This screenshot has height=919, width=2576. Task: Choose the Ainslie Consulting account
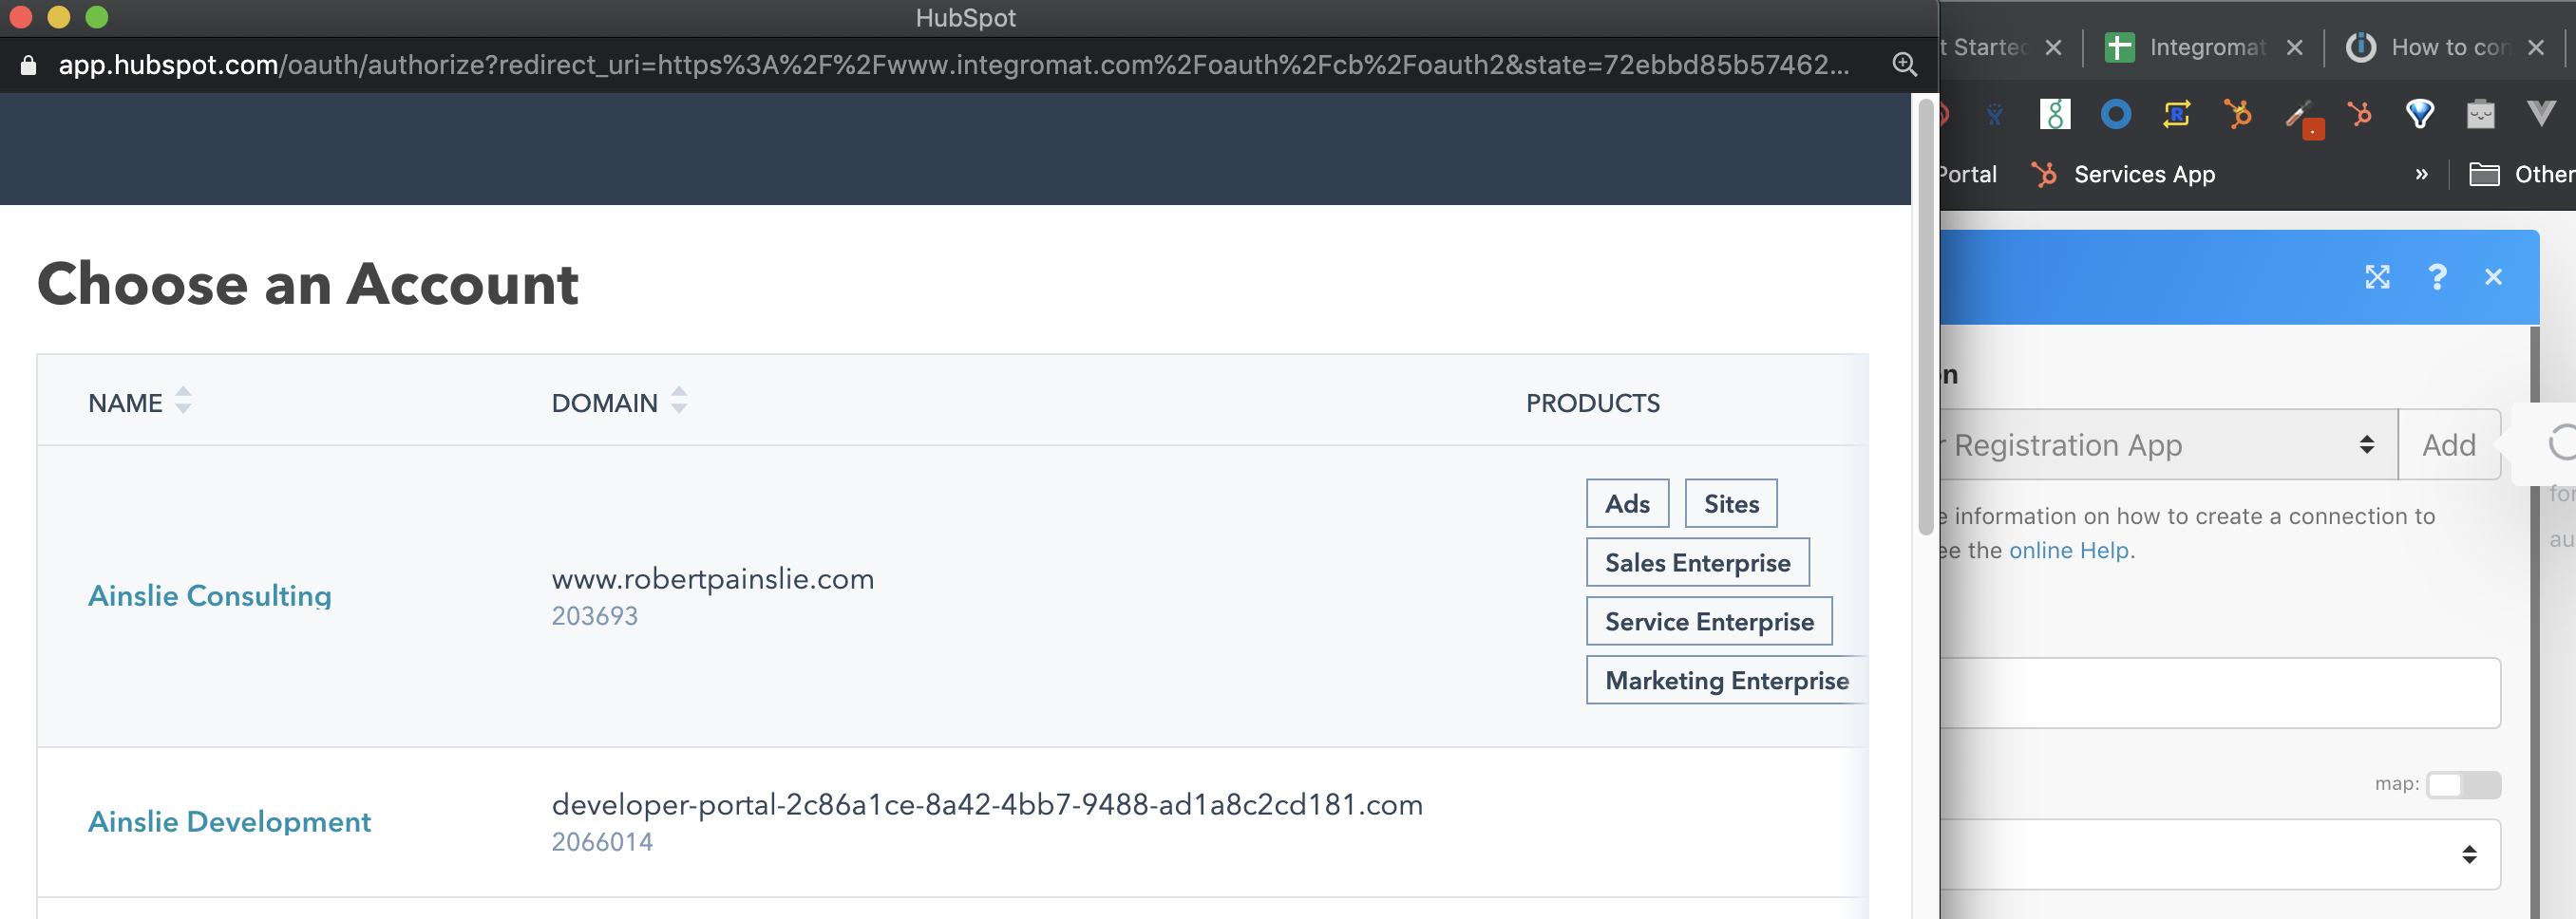pos(210,596)
